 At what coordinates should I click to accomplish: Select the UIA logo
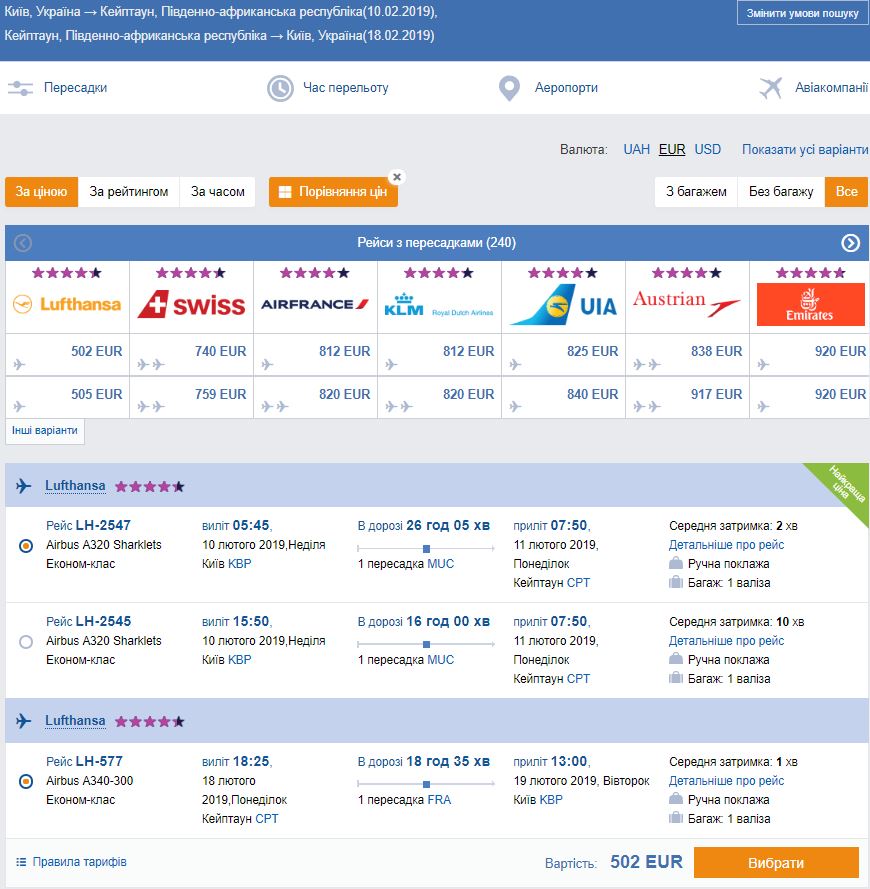point(563,305)
